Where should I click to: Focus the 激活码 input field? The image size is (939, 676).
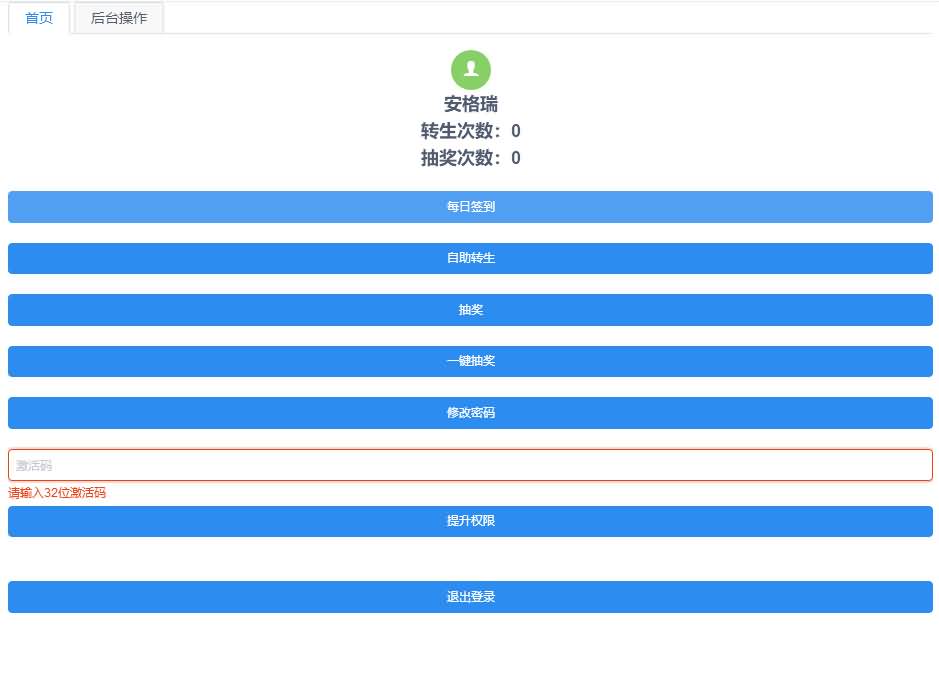point(470,465)
